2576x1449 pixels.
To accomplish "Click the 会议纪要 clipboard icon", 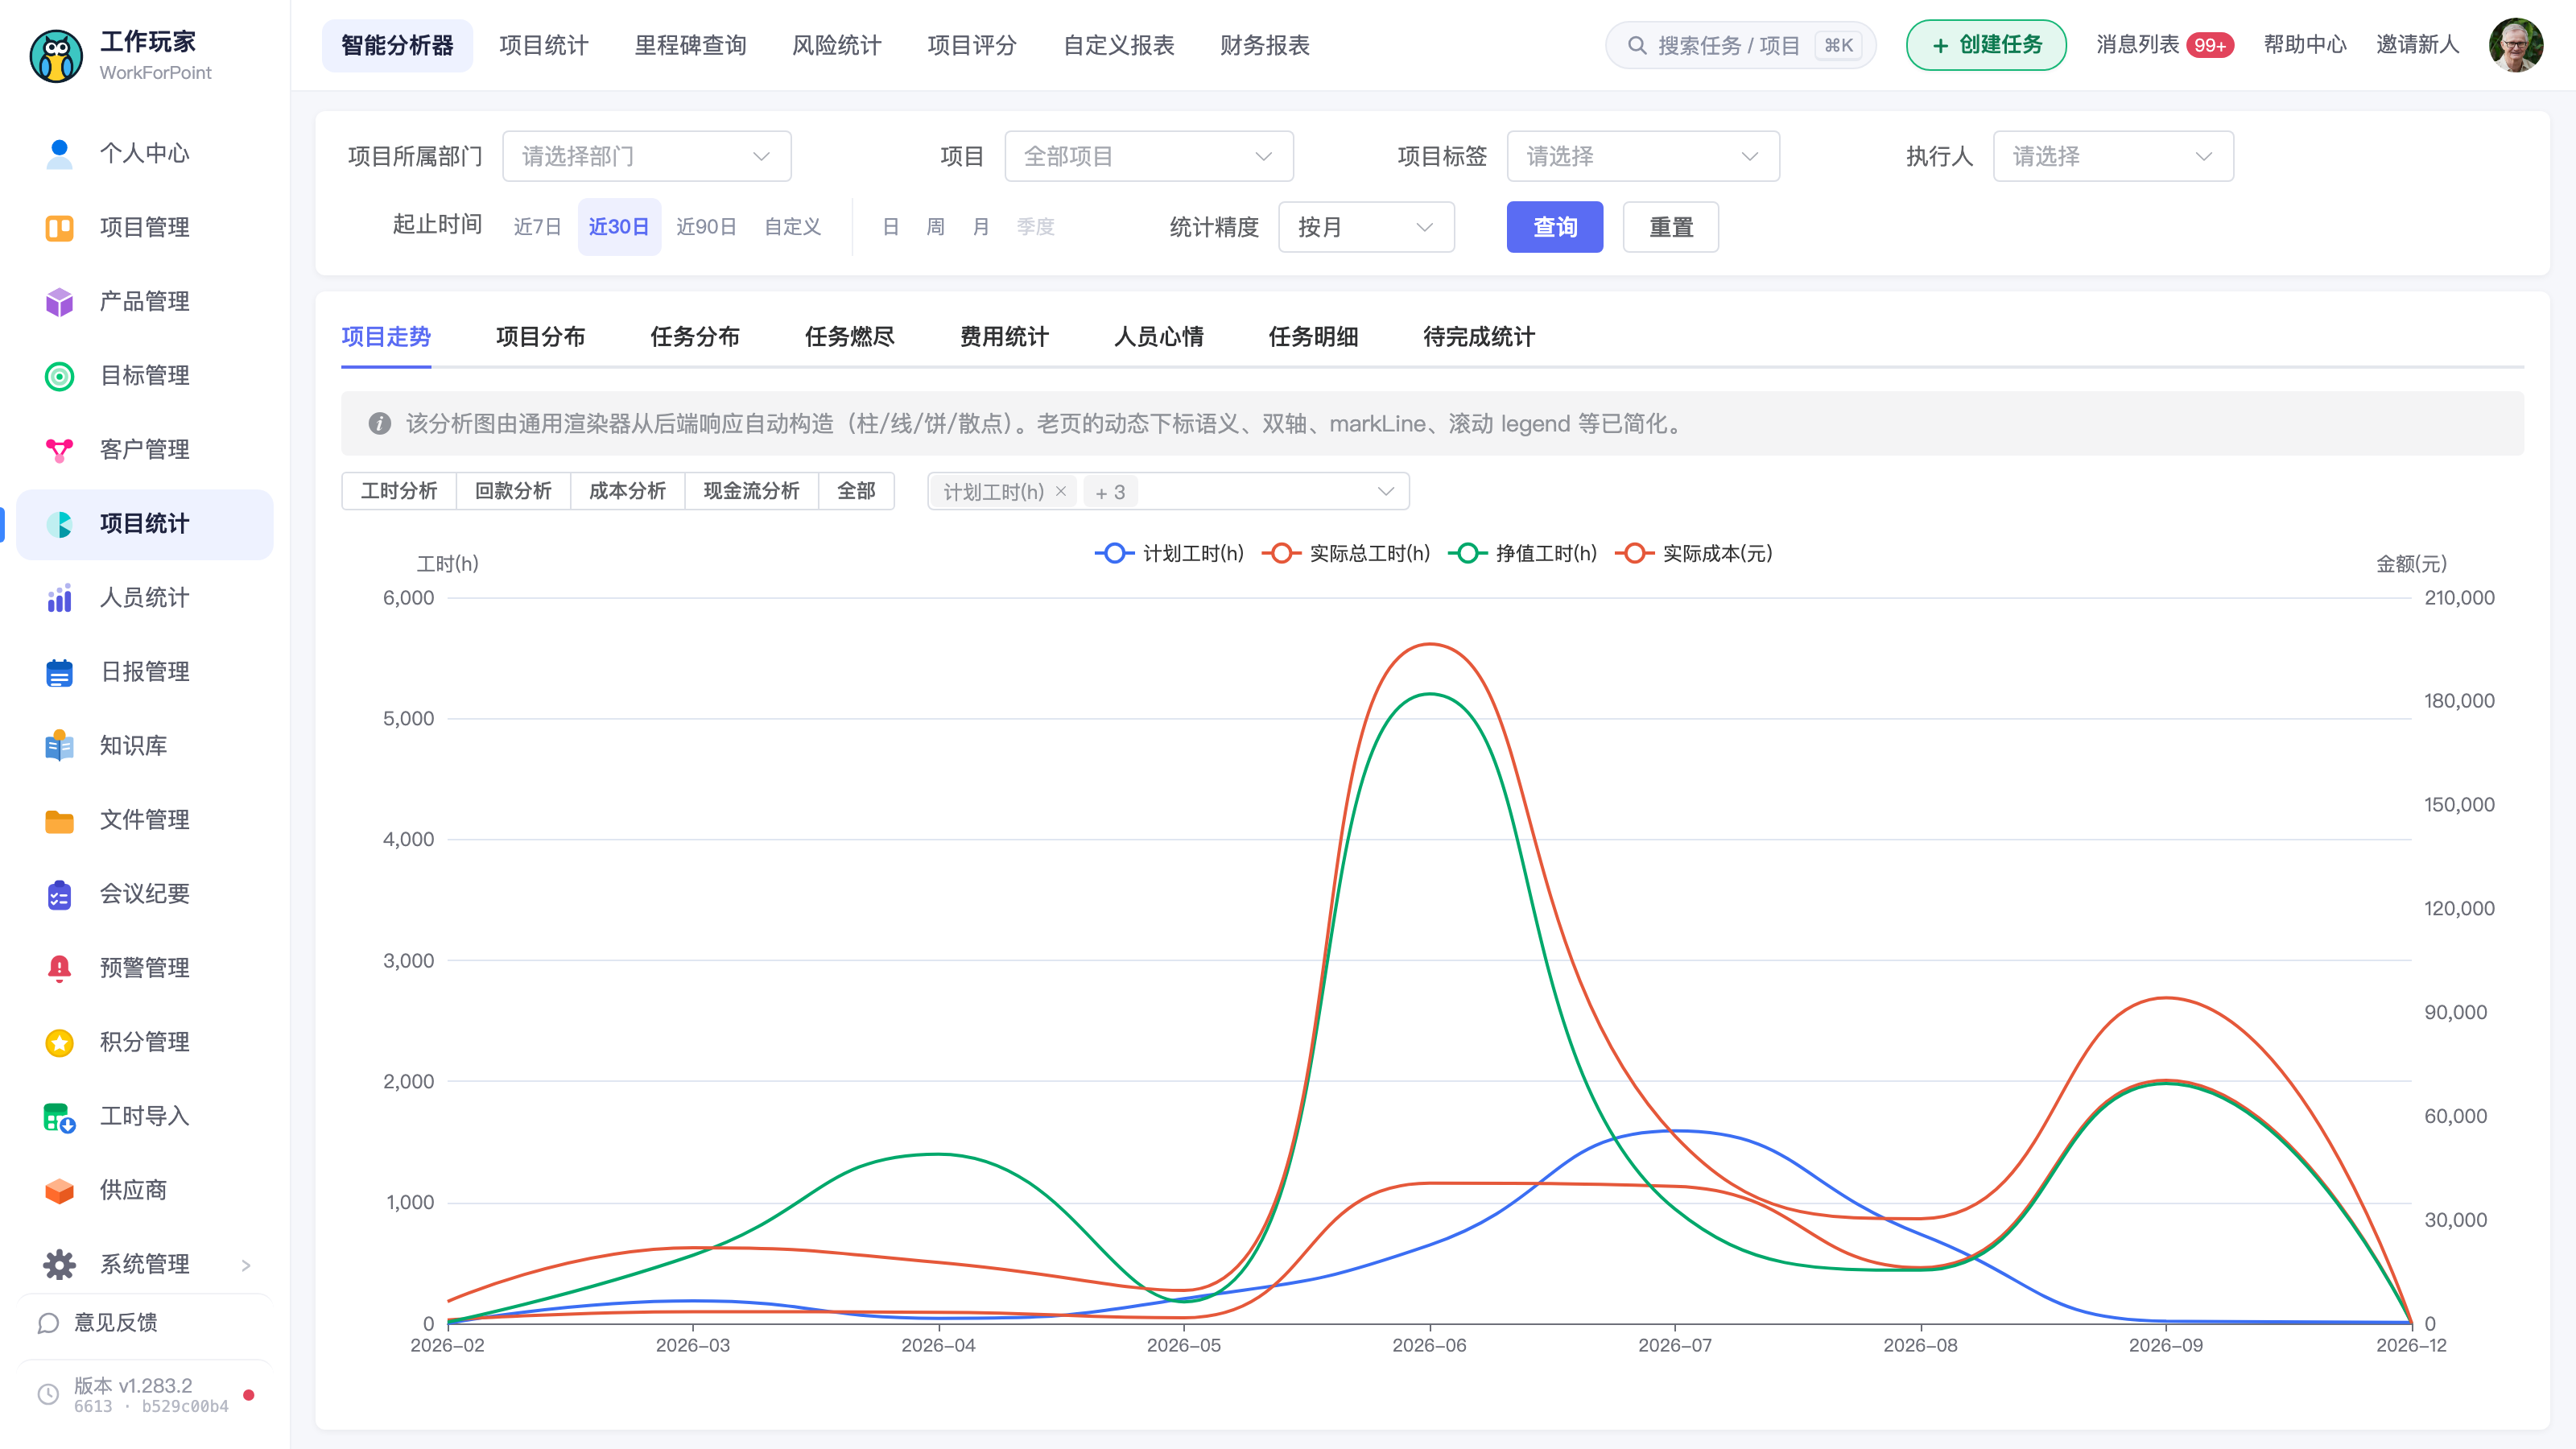I will (59, 894).
